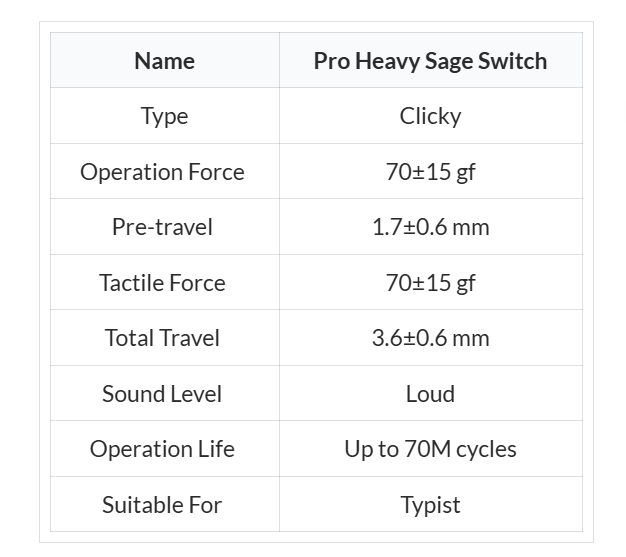
Task: Select the 1.7±0.6 mm value
Action: tap(430, 227)
